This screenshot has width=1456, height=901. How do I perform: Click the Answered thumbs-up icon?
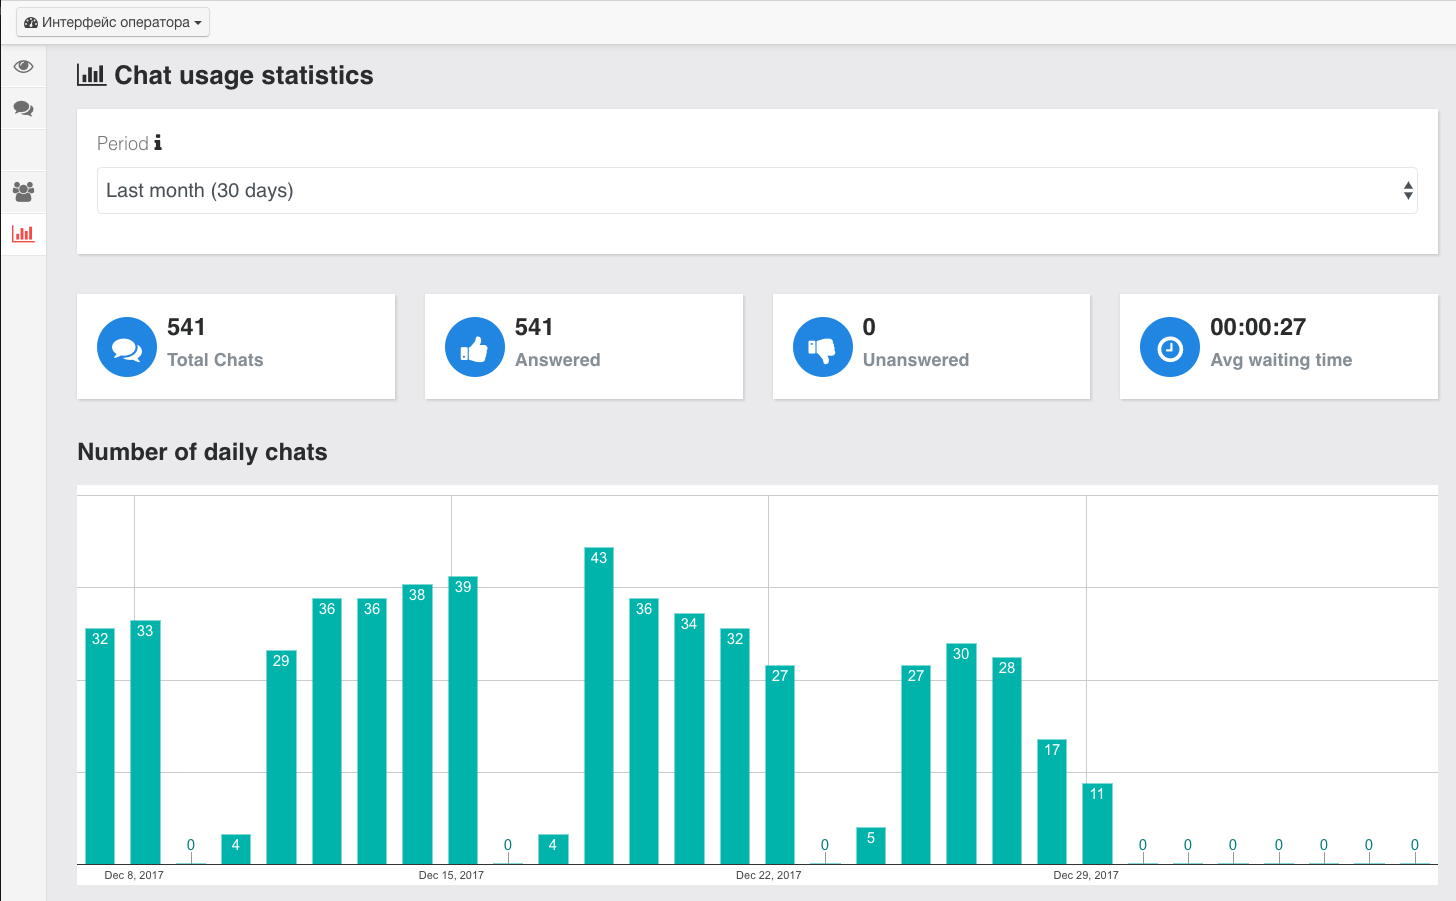click(x=474, y=348)
